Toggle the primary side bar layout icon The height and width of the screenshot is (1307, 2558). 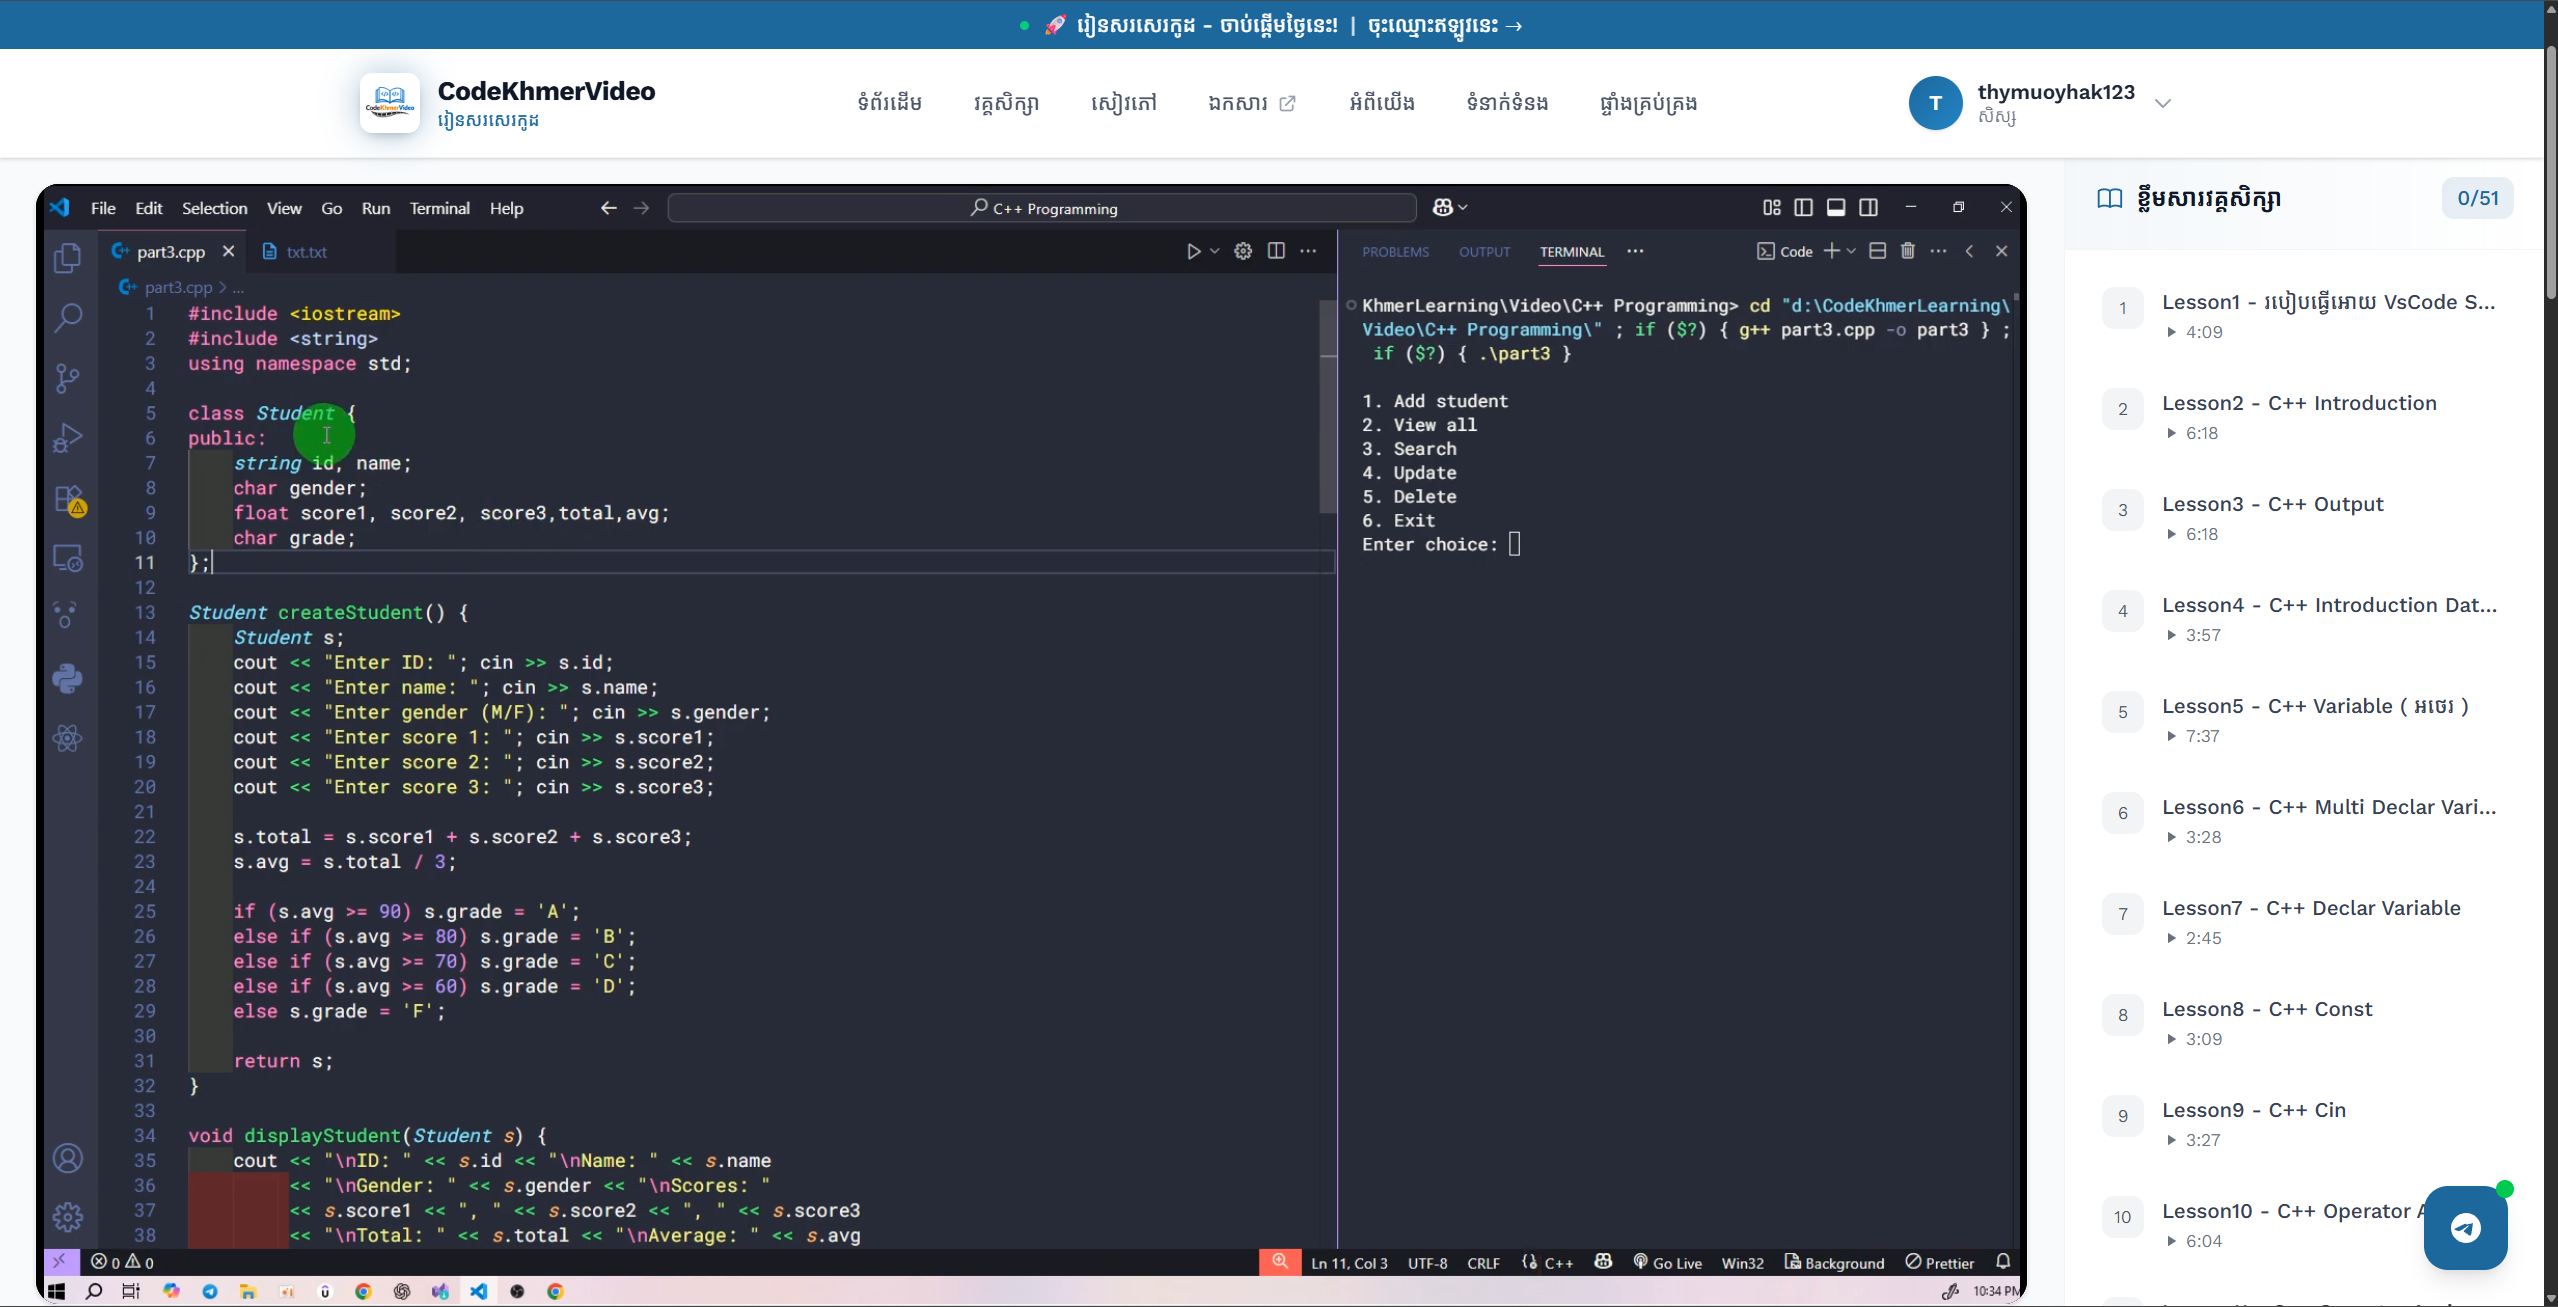[1803, 207]
